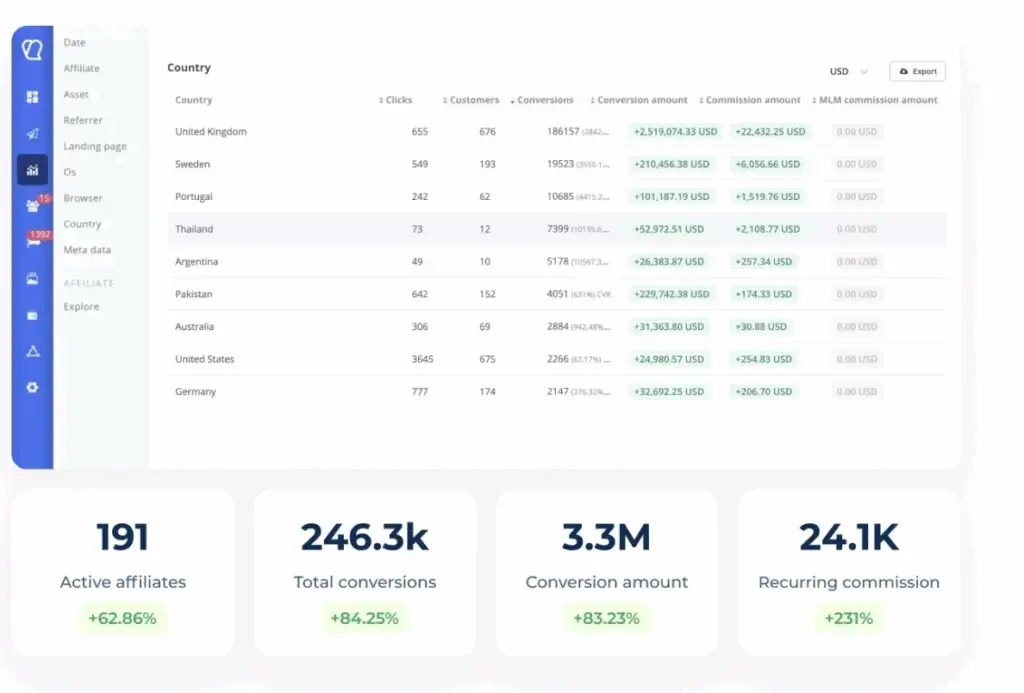This screenshot has height=693, width=1024.
Task: Open the dashboard grid icon
Action: 32,97
